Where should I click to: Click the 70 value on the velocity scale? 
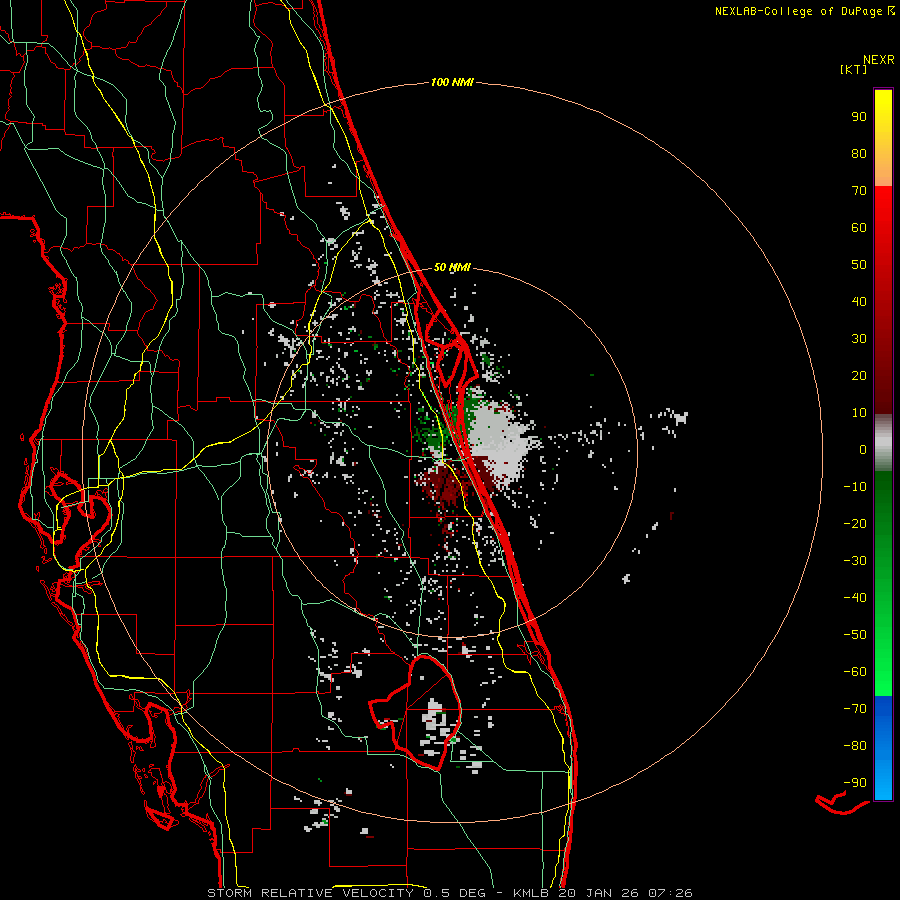pos(859,191)
